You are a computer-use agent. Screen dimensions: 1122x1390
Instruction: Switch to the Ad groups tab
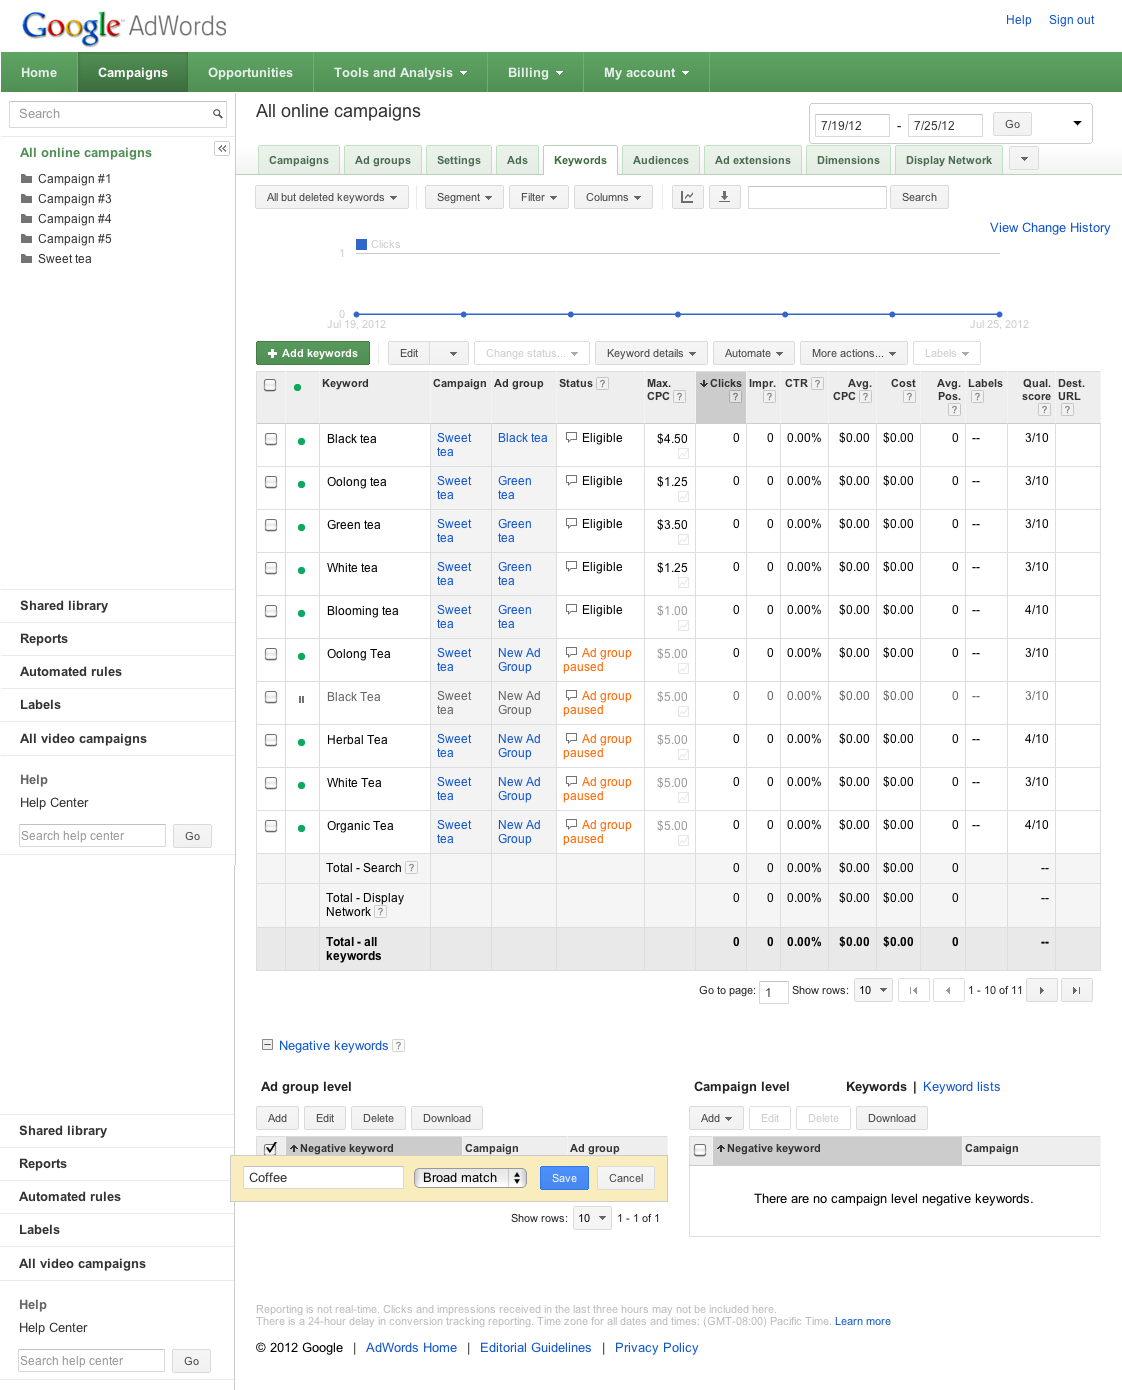pos(383,160)
